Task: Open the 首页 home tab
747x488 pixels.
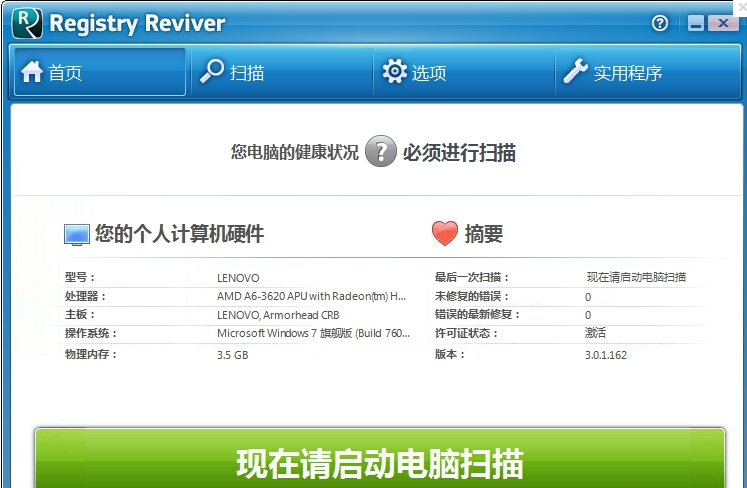Action: (x=99, y=72)
